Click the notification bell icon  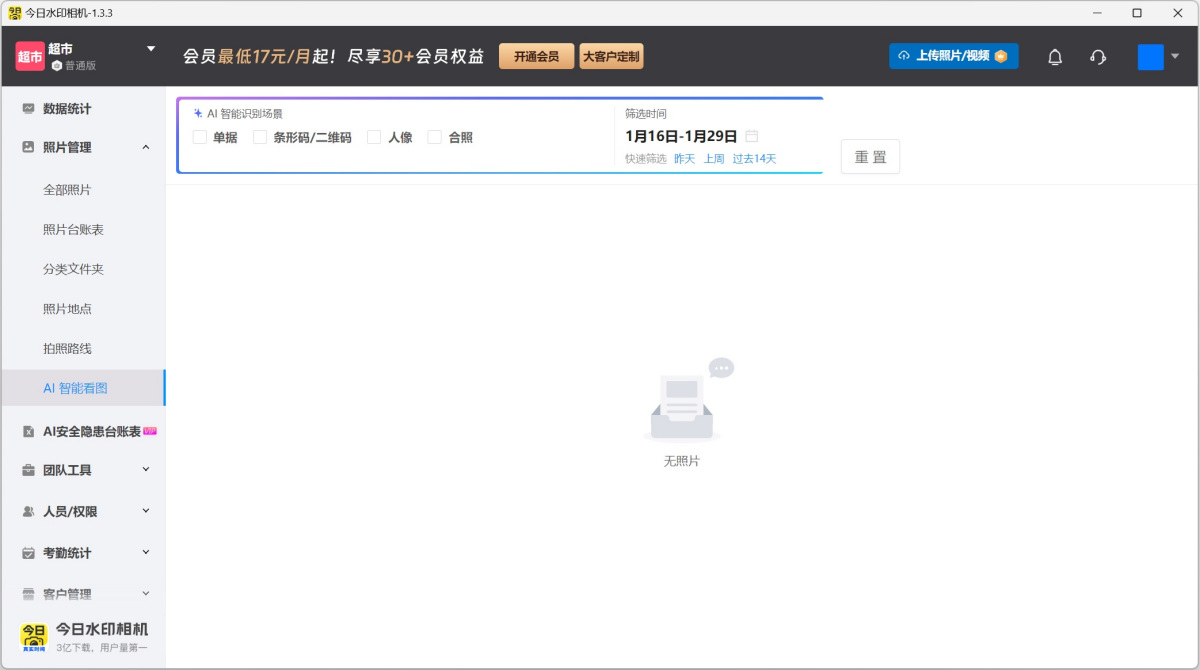click(1054, 57)
